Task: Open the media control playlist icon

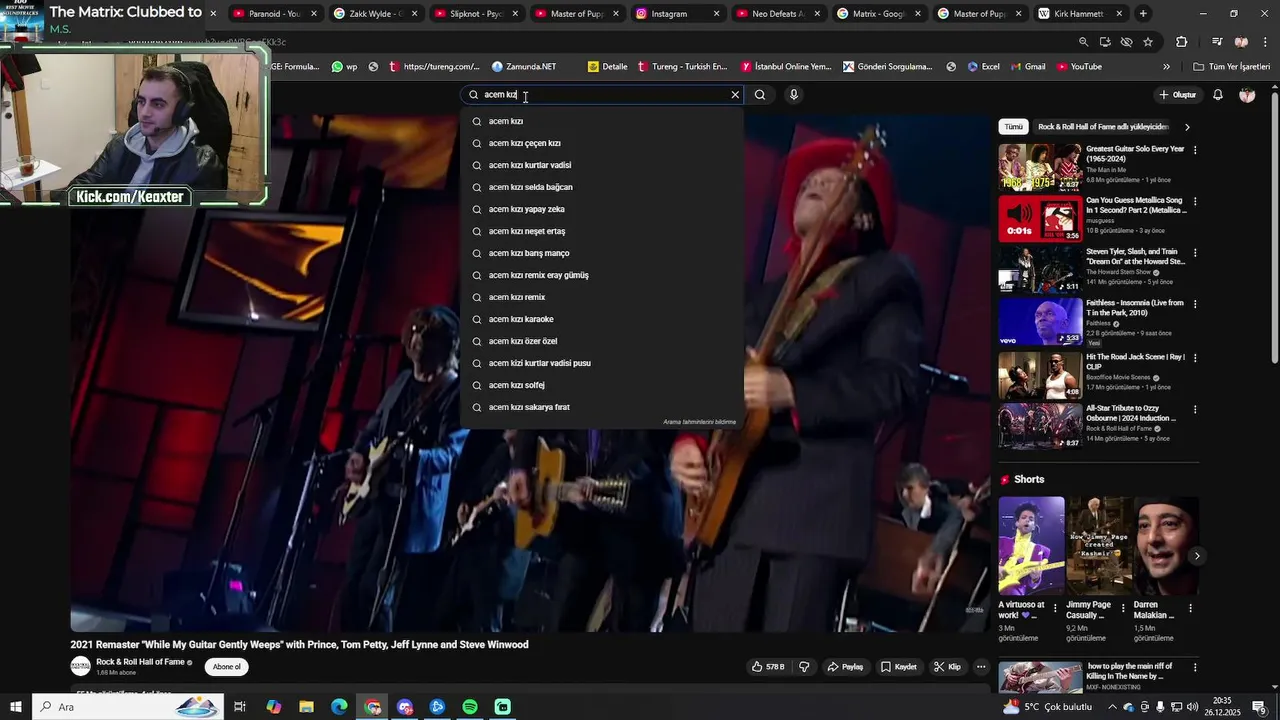Action: [x=1217, y=42]
